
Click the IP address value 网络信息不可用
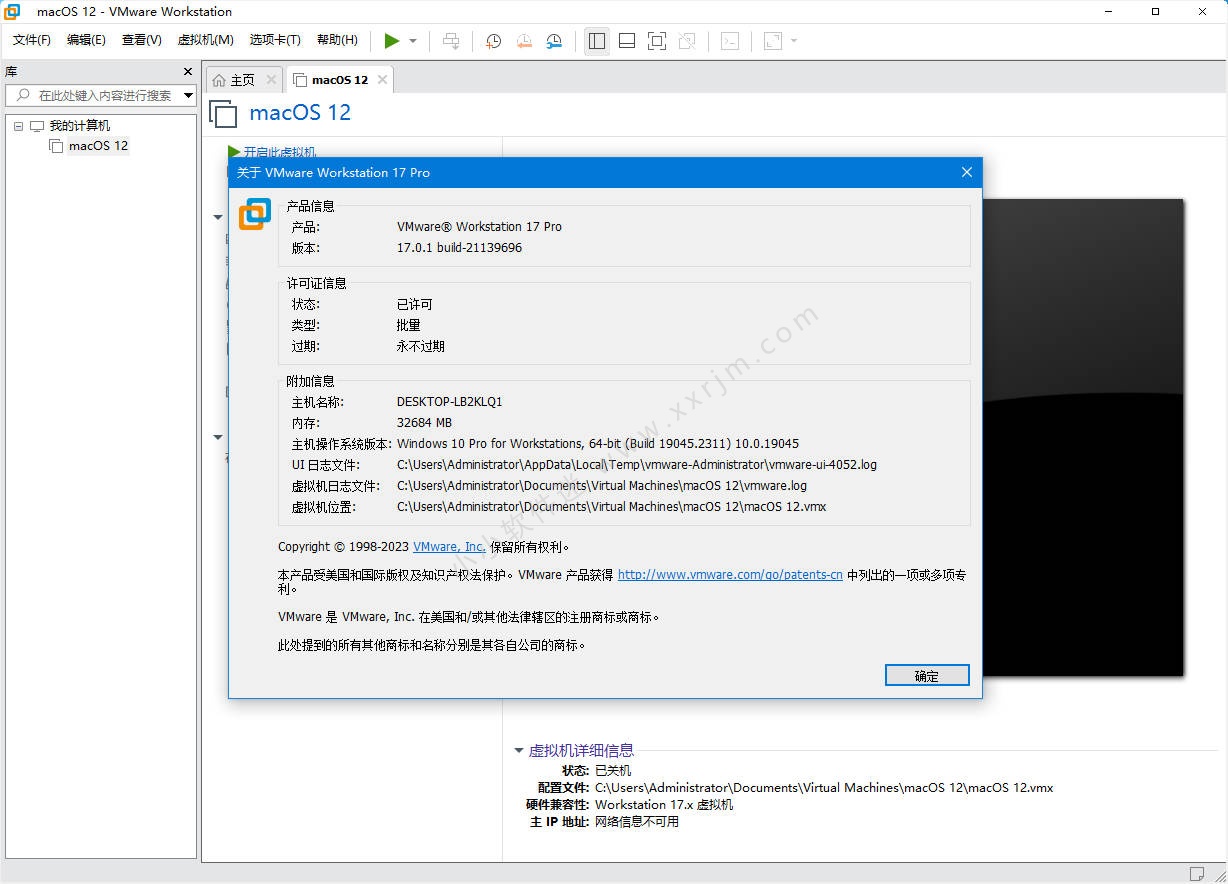click(x=637, y=822)
